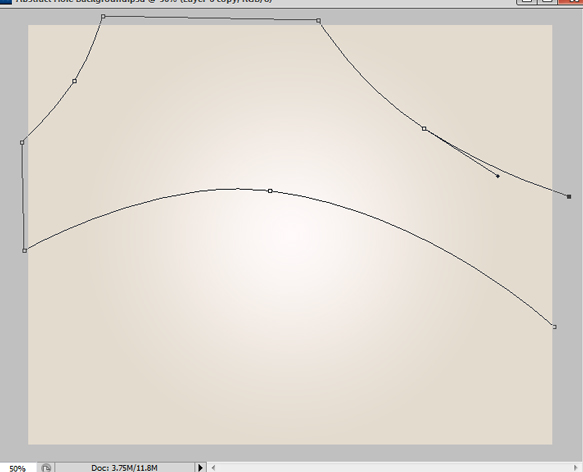Screen dimensions: 583x472
Task: Select the top-right anchor point of the straight top segment
Action: (319, 20)
